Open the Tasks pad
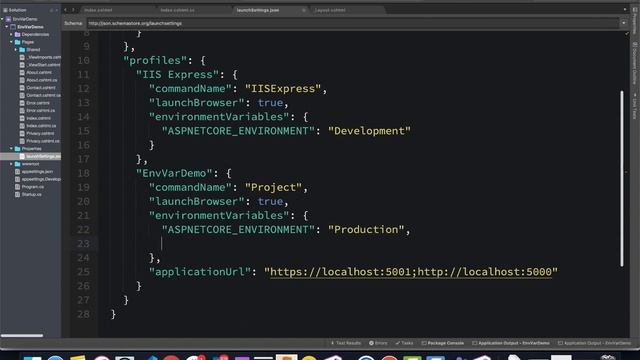Viewport: 640px width, 360px height. (x=404, y=343)
